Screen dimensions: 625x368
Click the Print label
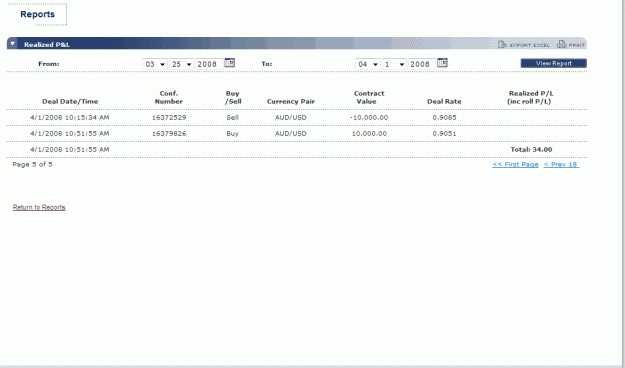pyautogui.click(x=576, y=45)
